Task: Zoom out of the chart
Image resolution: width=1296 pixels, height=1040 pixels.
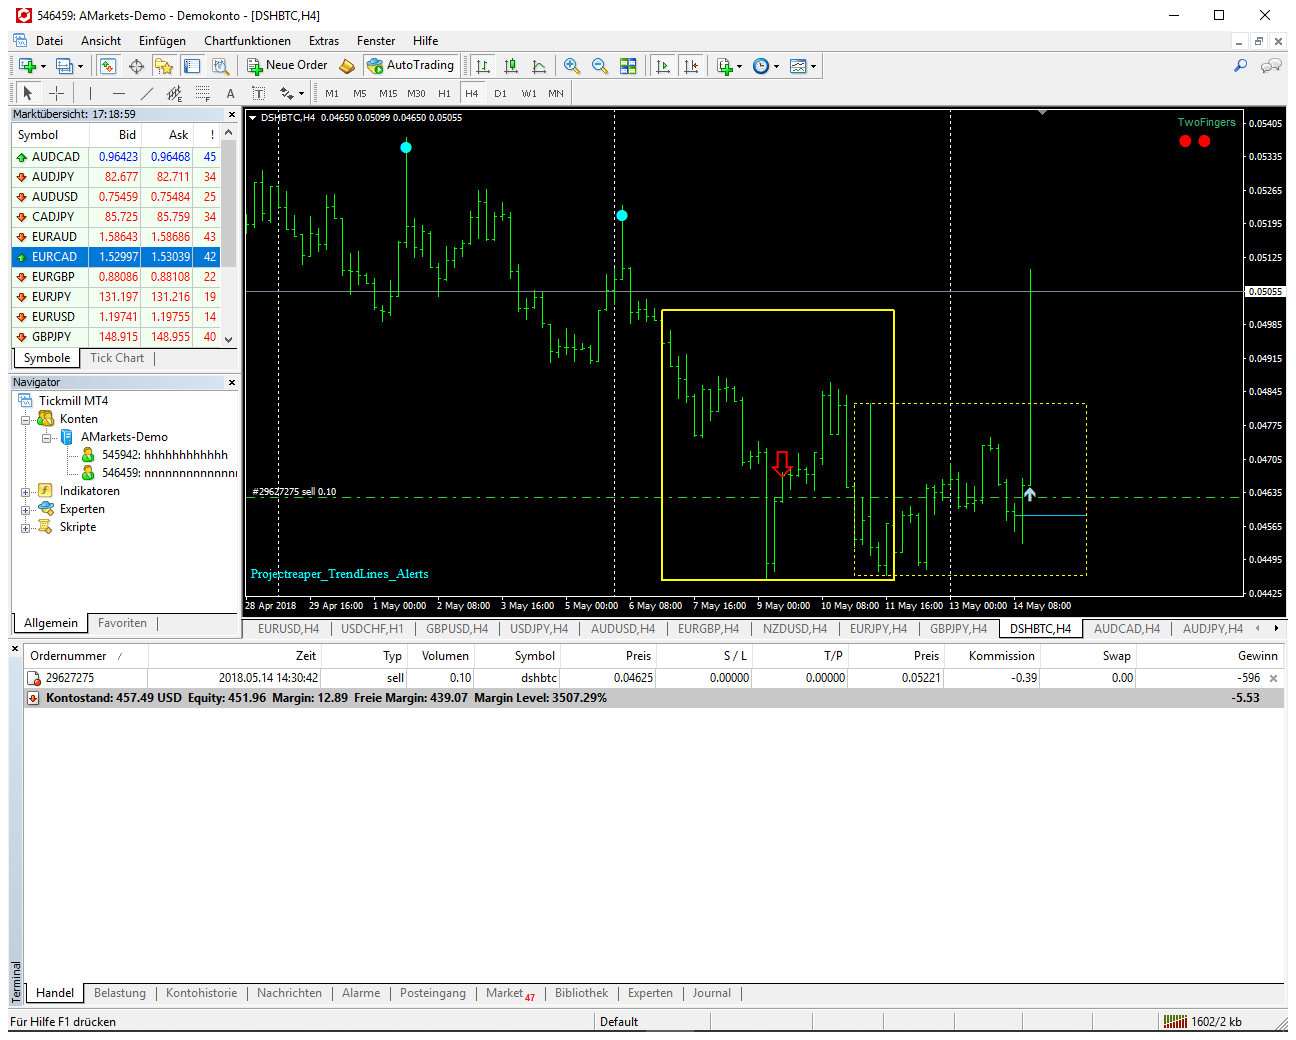Action: pos(600,66)
